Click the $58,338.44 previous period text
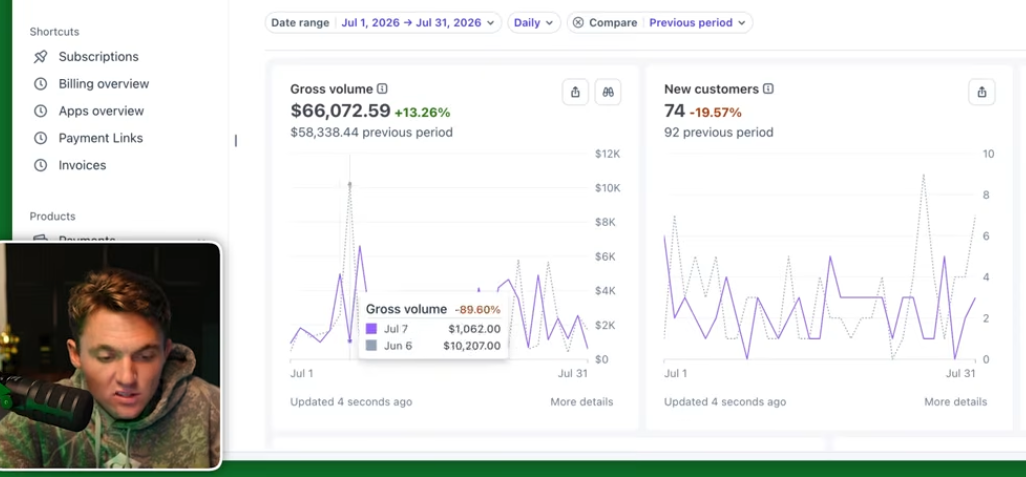The width and height of the screenshot is (1026, 477). click(372, 132)
